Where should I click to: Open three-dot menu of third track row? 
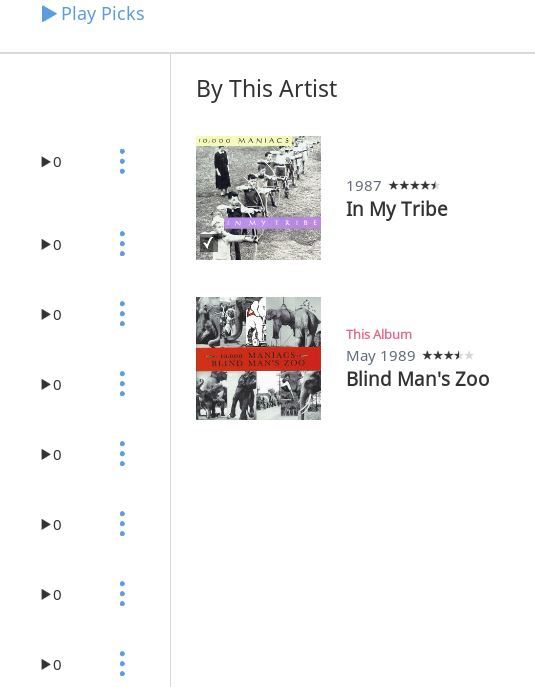pos(122,314)
